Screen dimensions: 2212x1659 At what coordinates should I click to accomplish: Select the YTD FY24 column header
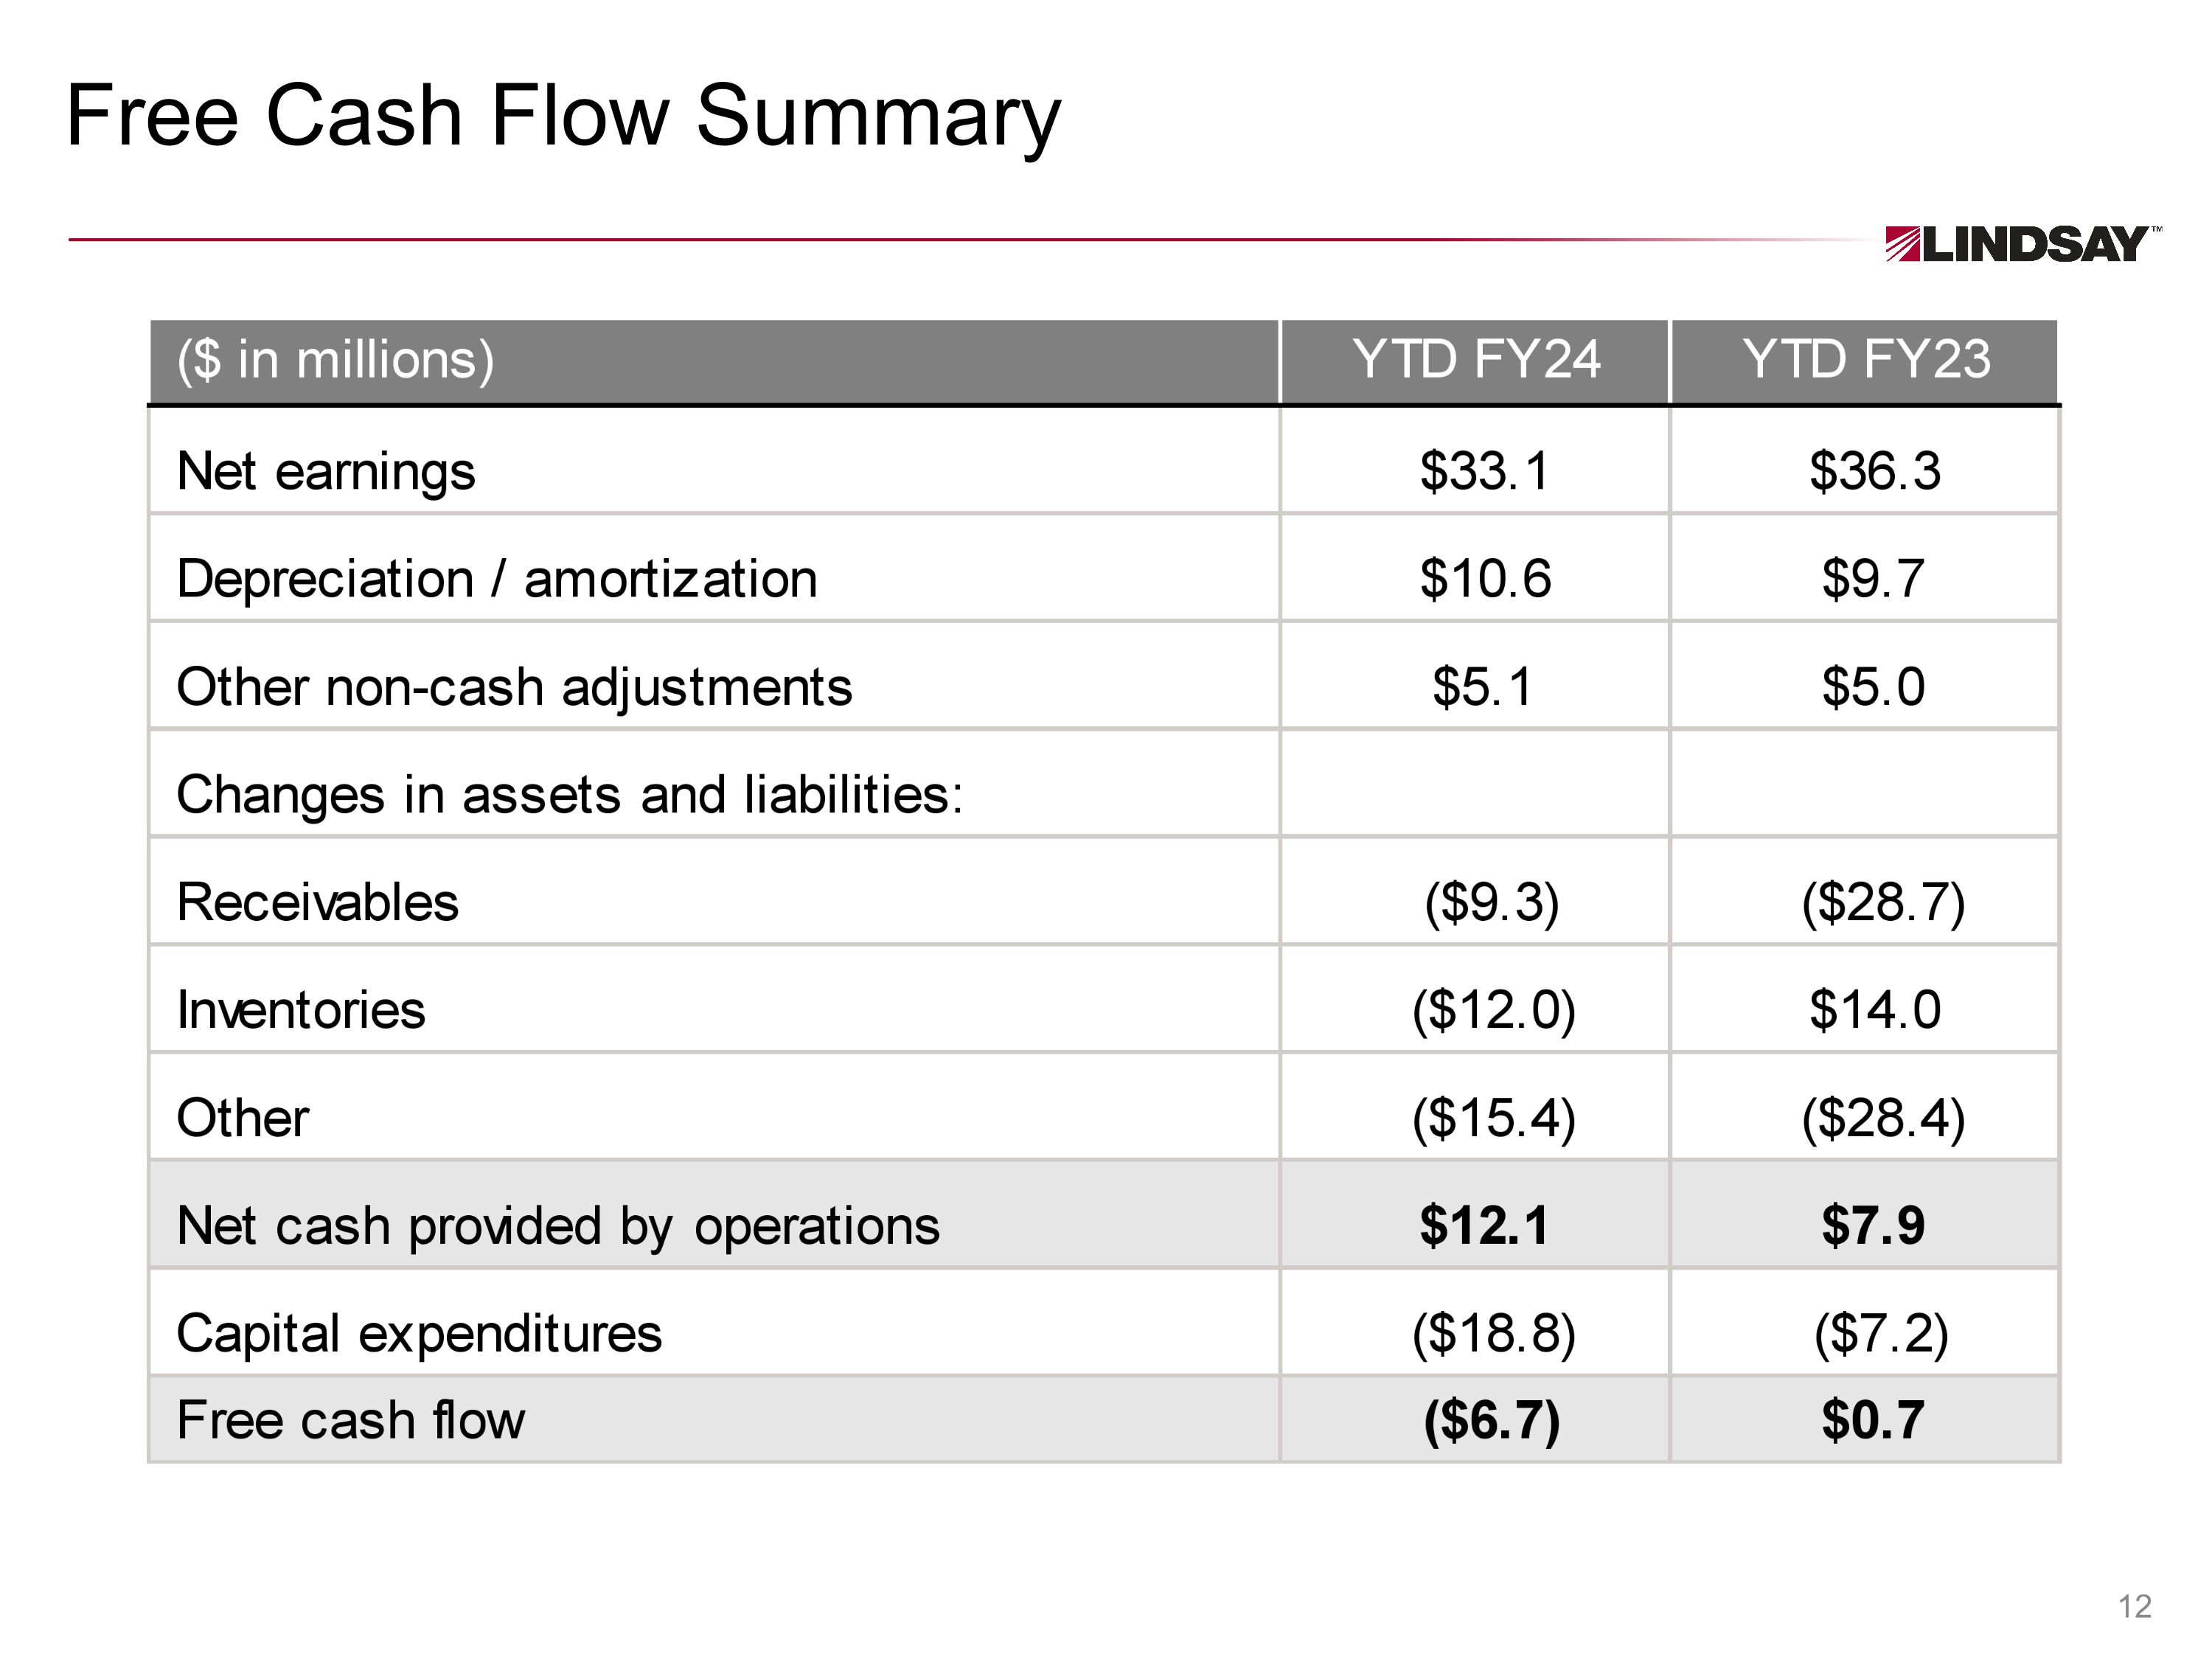[x=1475, y=360]
